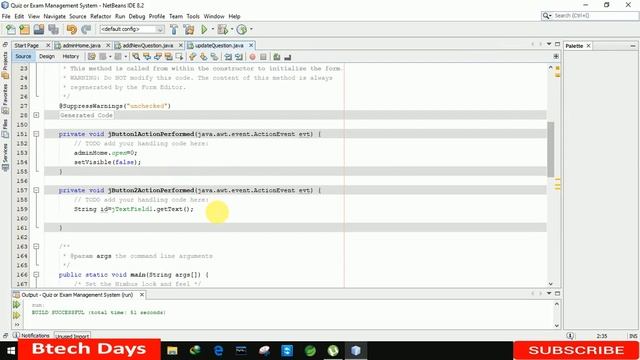640x360 pixels.
Task: Click the Output panel scroll down arrow
Action: pos(557,326)
